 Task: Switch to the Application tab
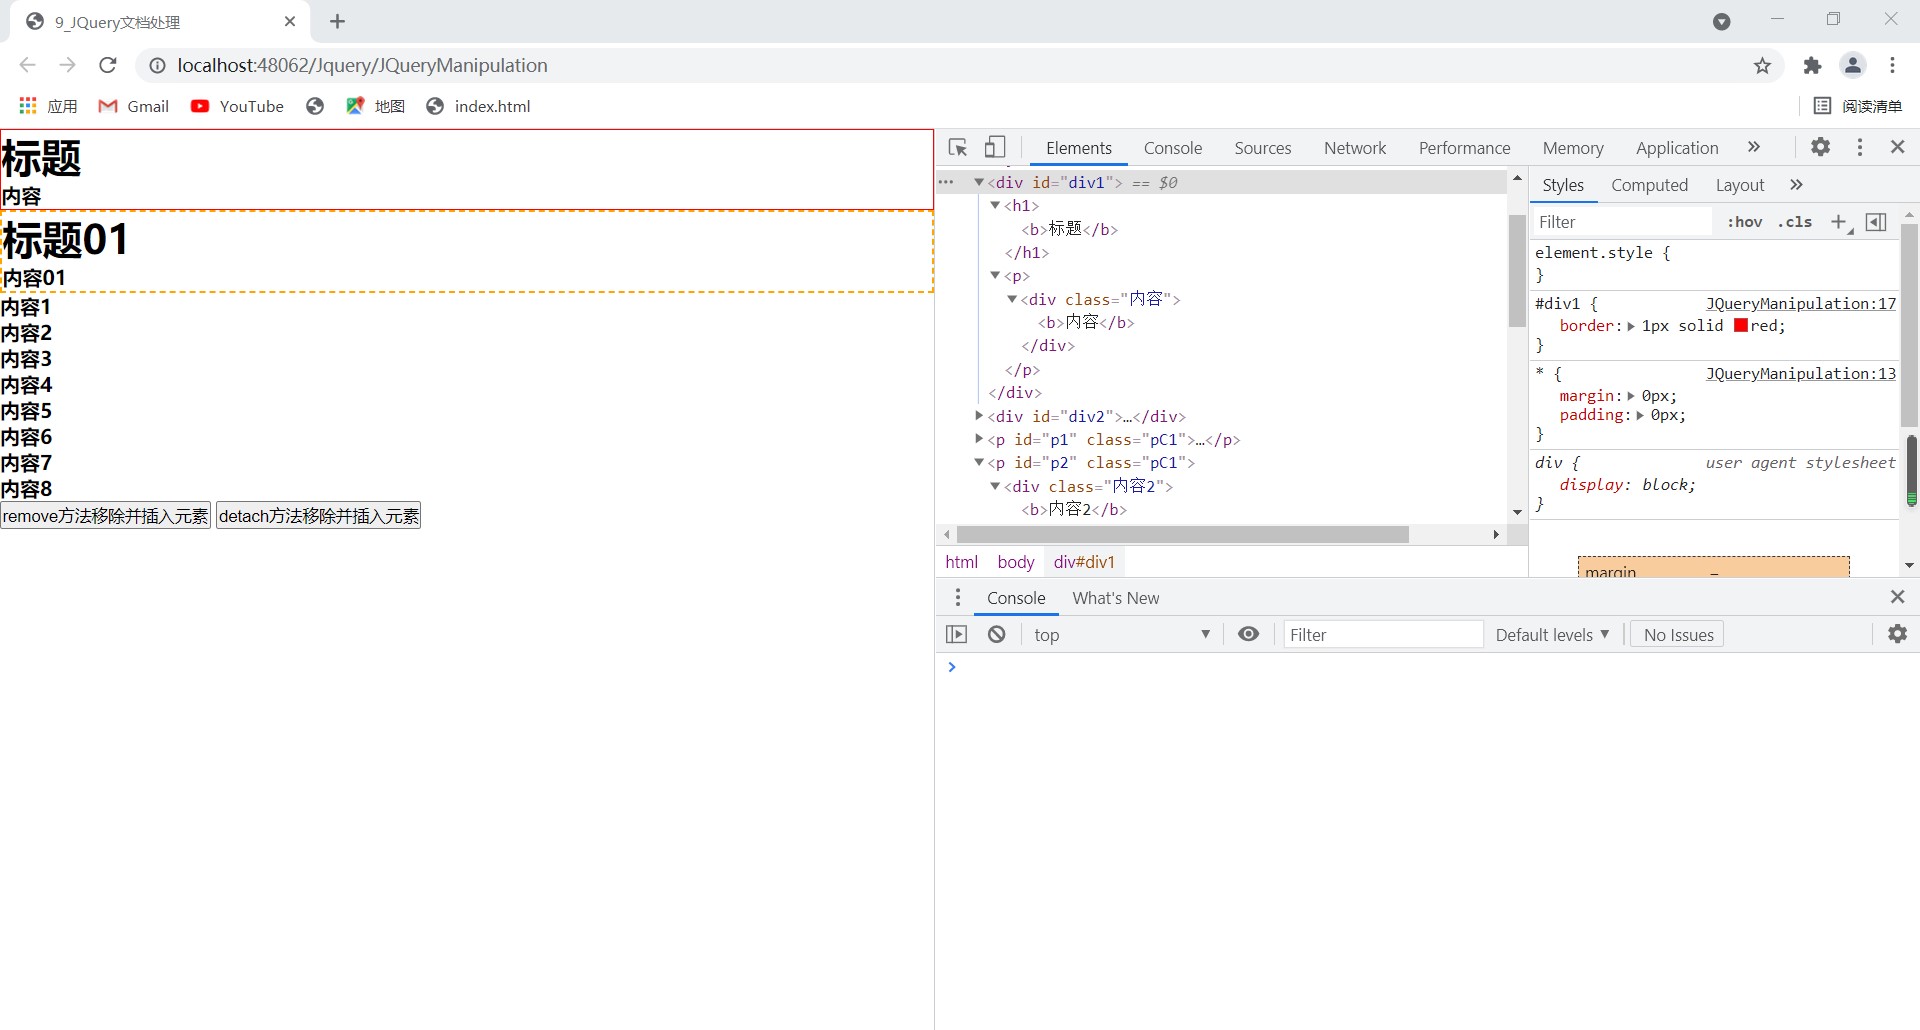pos(1677,148)
